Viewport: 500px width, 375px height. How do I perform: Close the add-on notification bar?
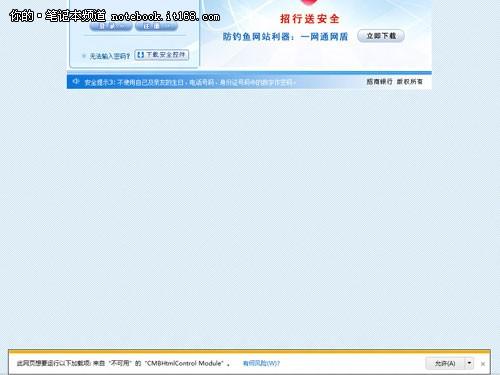pos(483,364)
